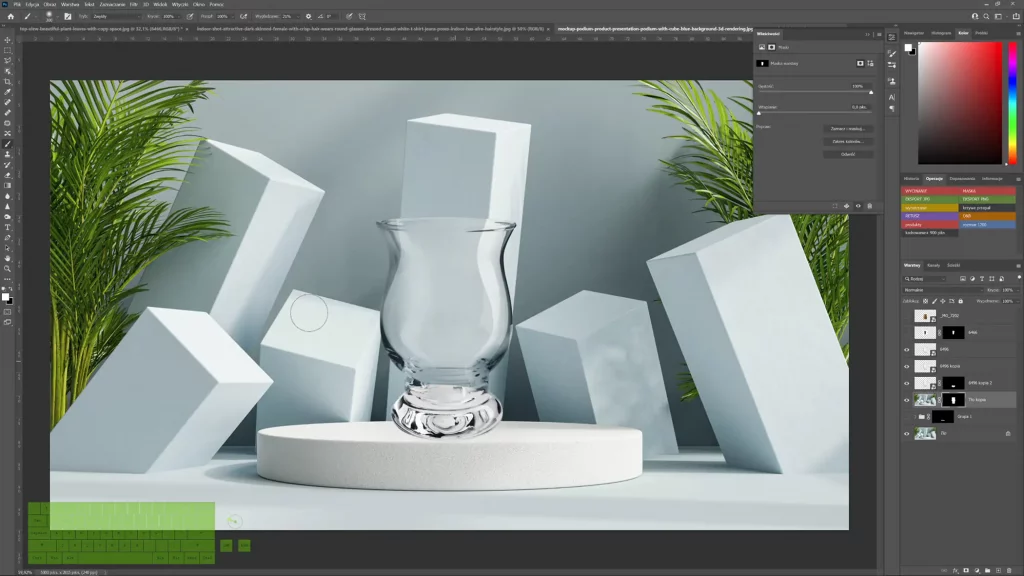Open the Filtr menu
Screen dimensions: 1024x576
133,5
